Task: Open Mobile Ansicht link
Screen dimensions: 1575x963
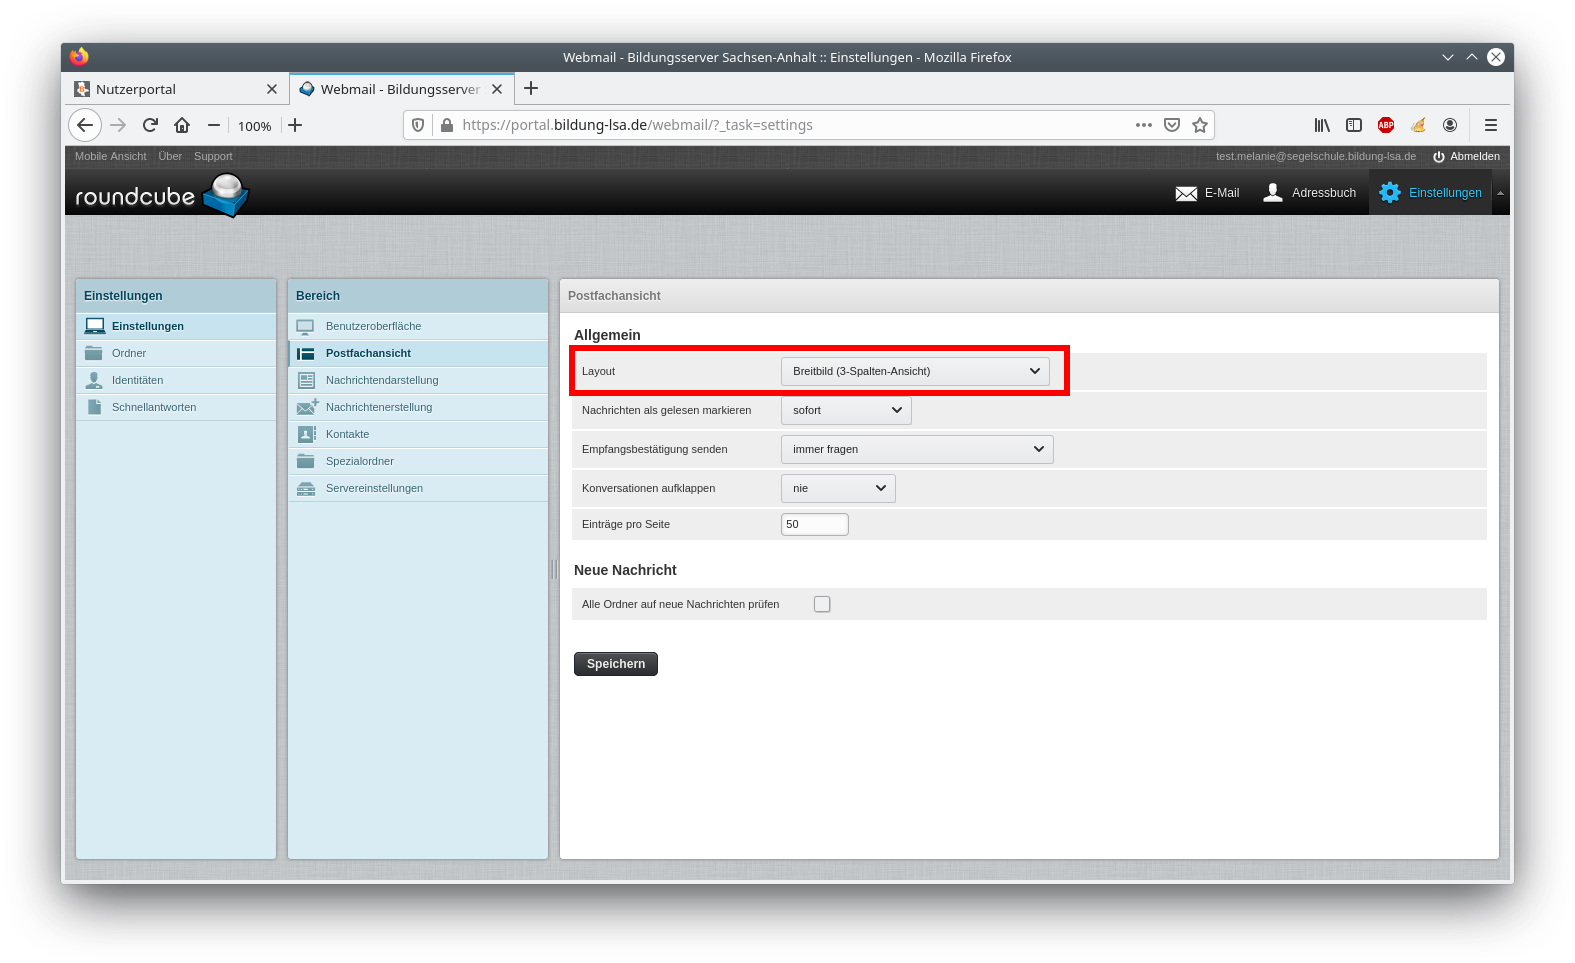Action: point(110,156)
